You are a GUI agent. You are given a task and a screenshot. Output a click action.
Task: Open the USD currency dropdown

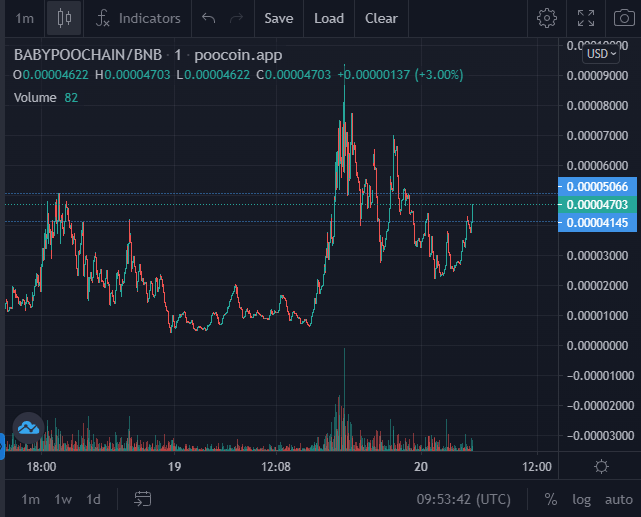[x=601, y=54]
